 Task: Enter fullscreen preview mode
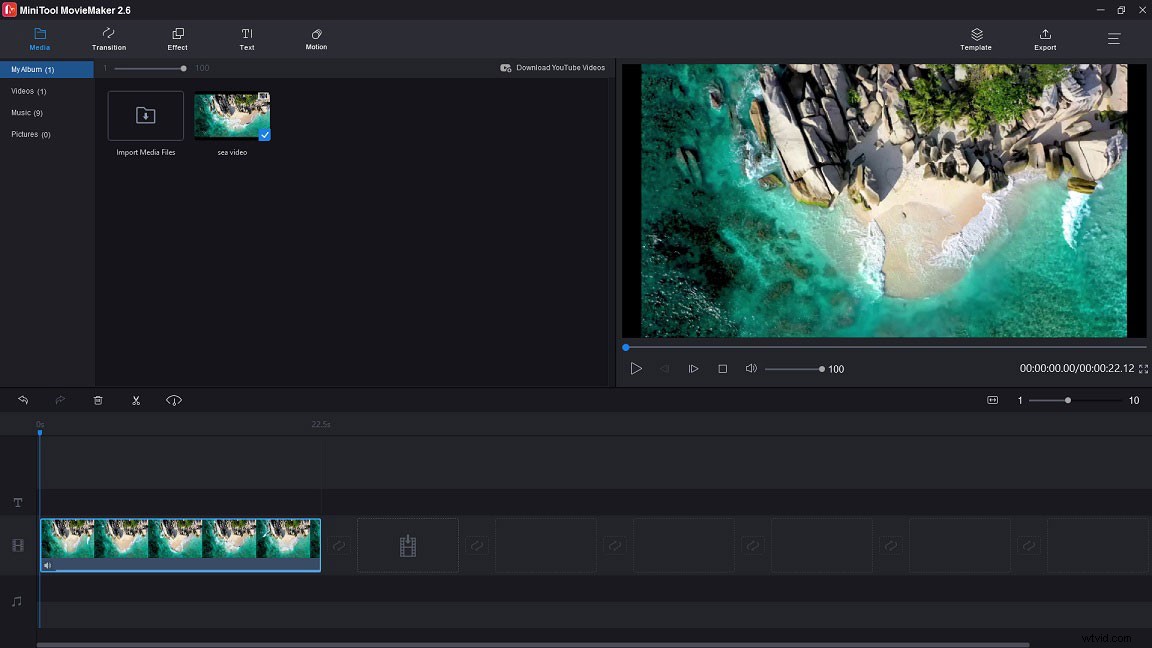1143,369
